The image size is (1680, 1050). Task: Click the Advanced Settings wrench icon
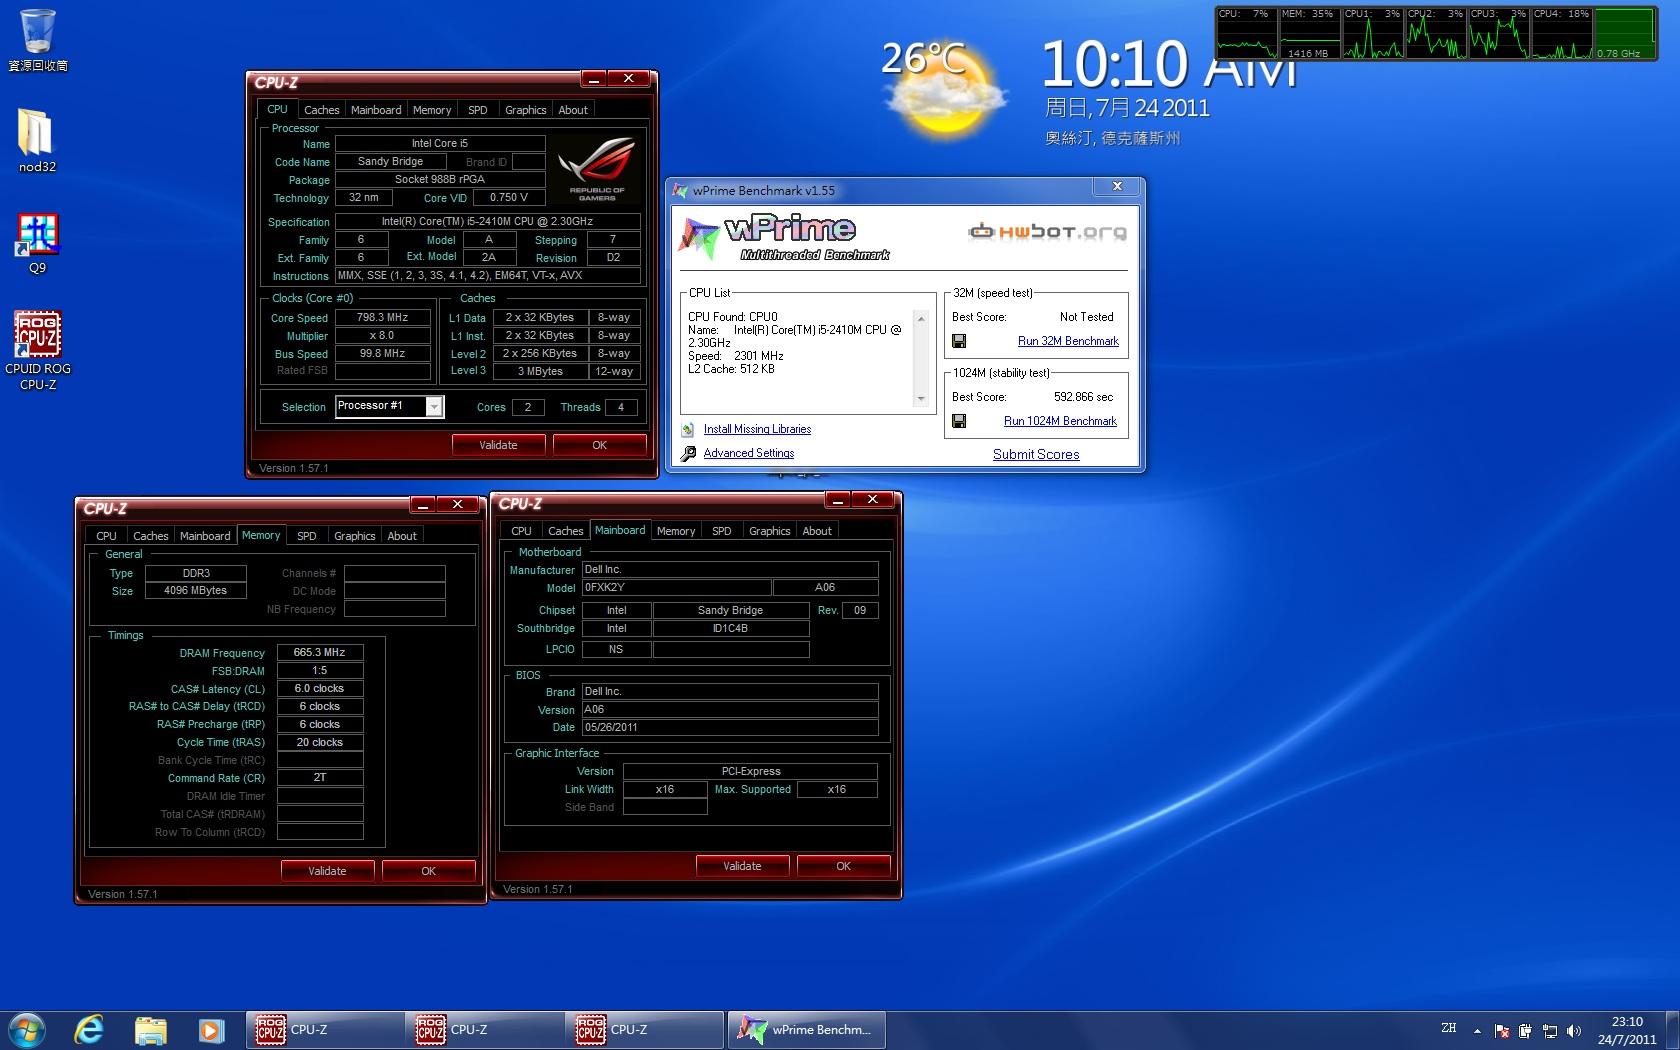[x=688, y=454]
